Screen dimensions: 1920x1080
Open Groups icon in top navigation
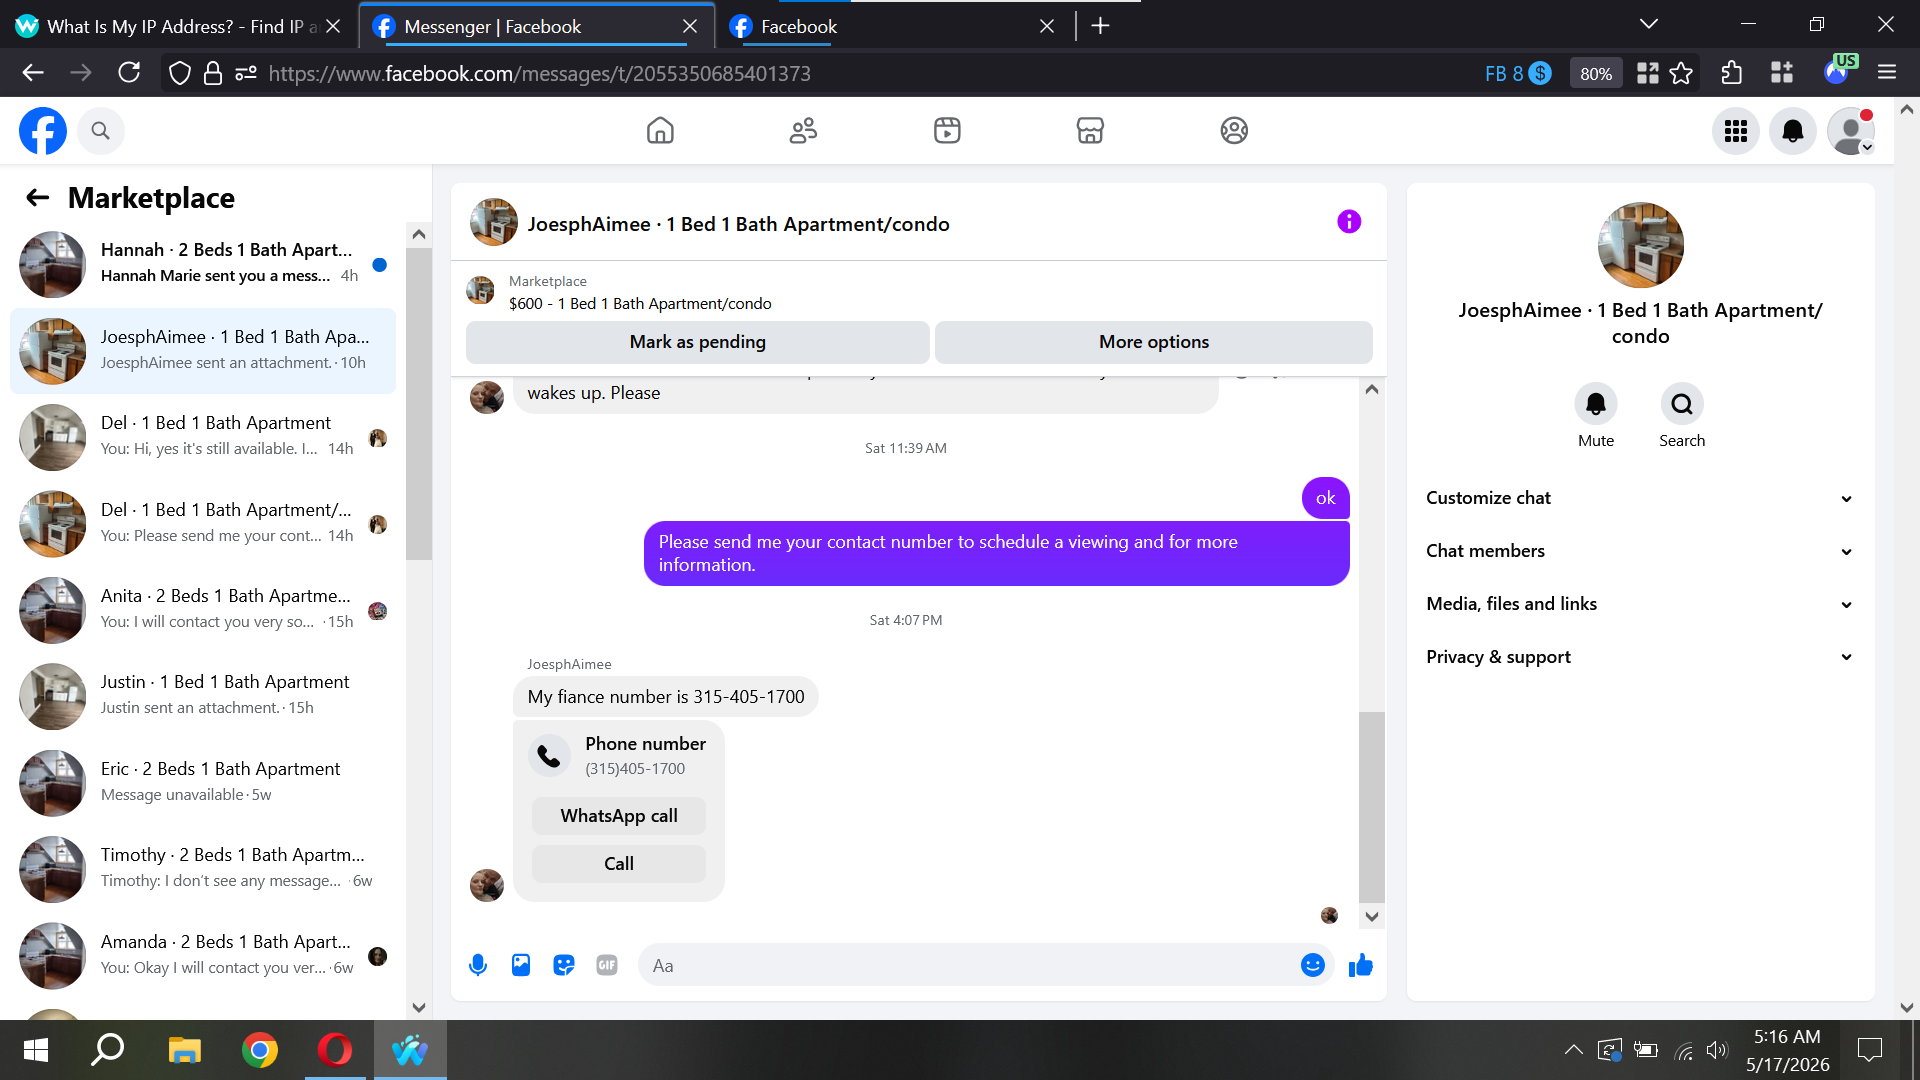coord(1234,131)
